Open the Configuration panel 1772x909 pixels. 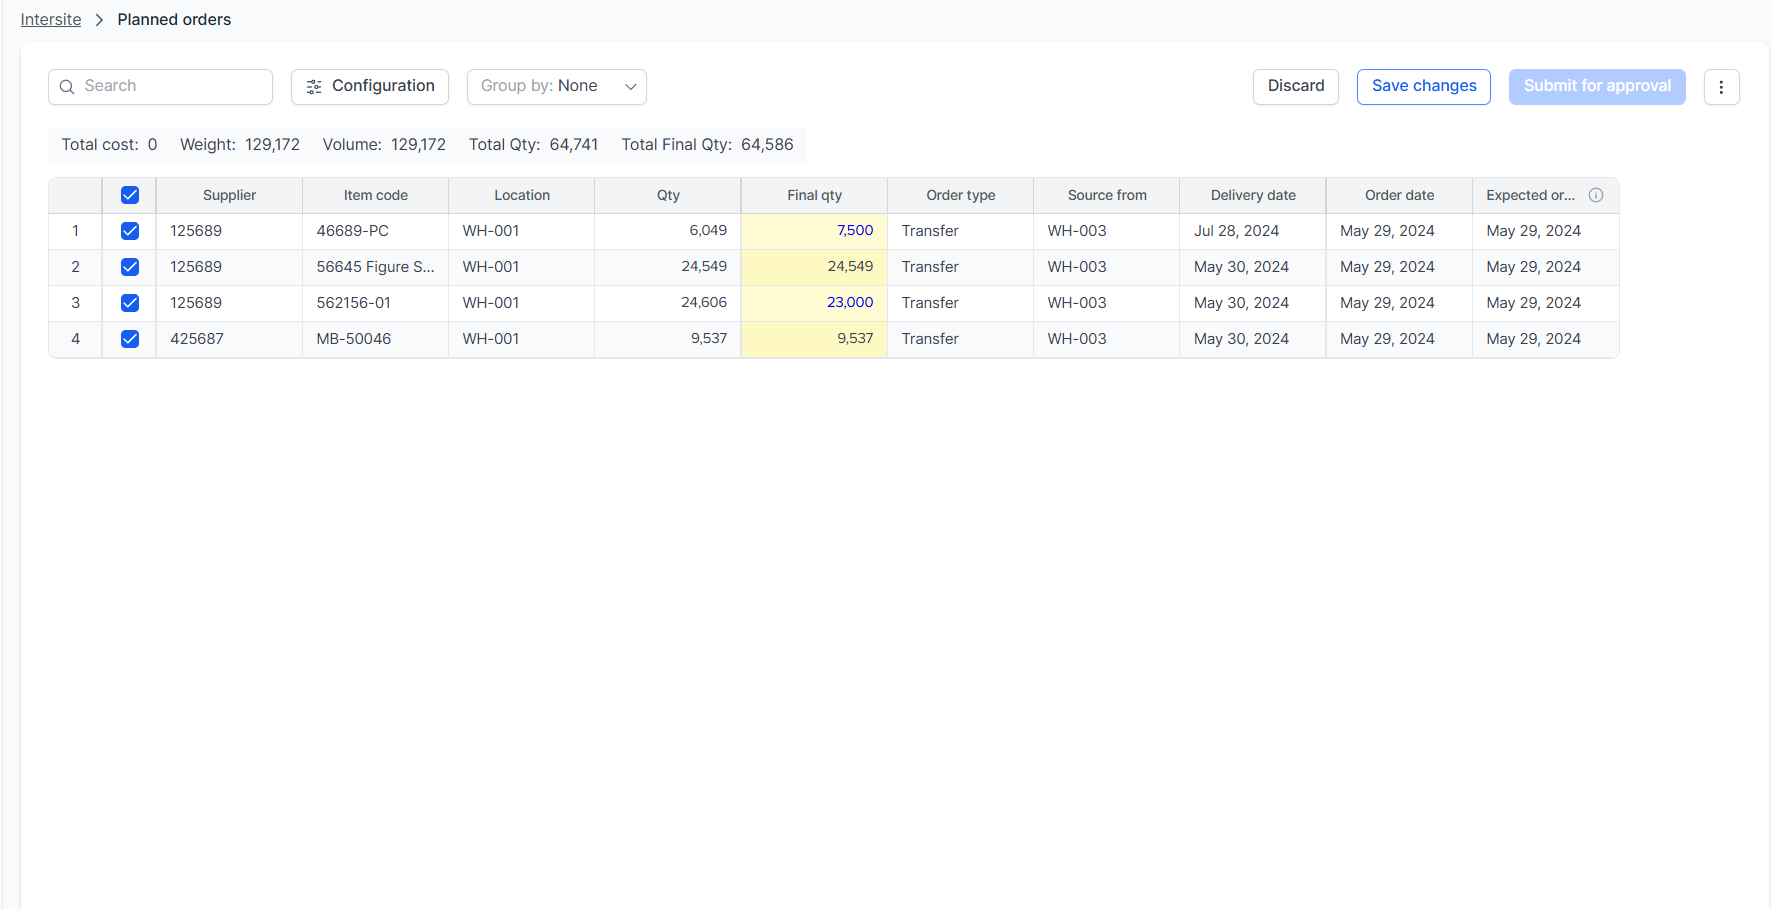click(370, 87)
